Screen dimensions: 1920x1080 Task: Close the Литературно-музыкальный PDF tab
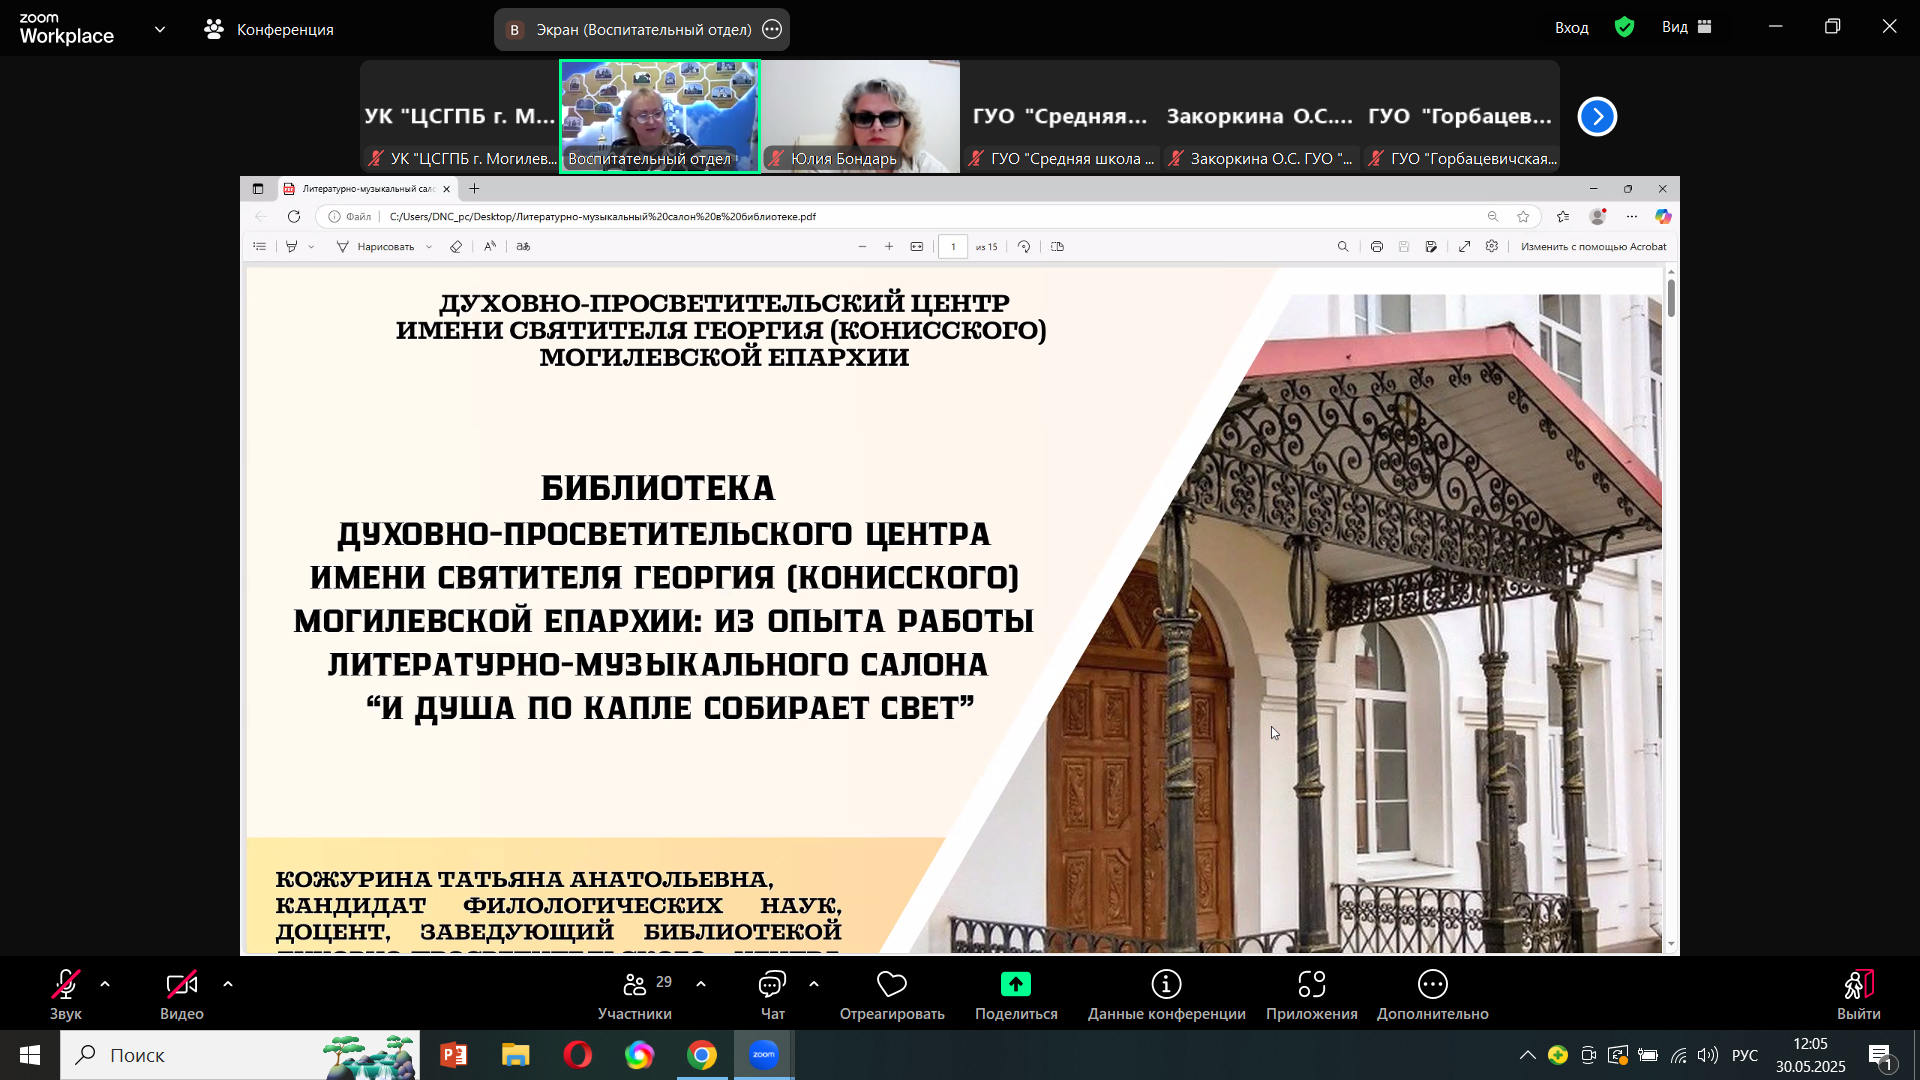coord(446,188)
